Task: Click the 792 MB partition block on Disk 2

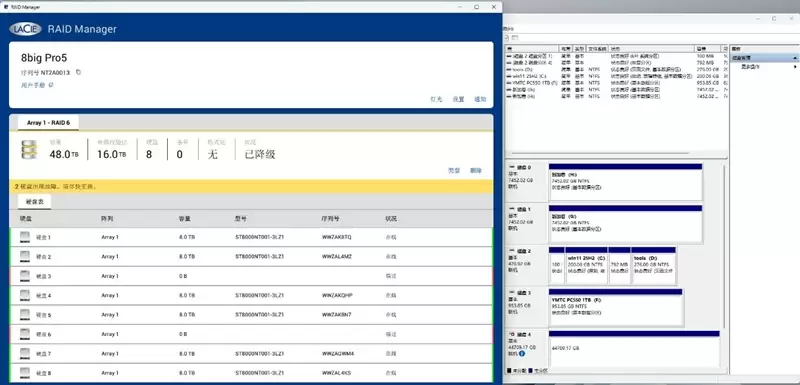Action: [619, 266]
